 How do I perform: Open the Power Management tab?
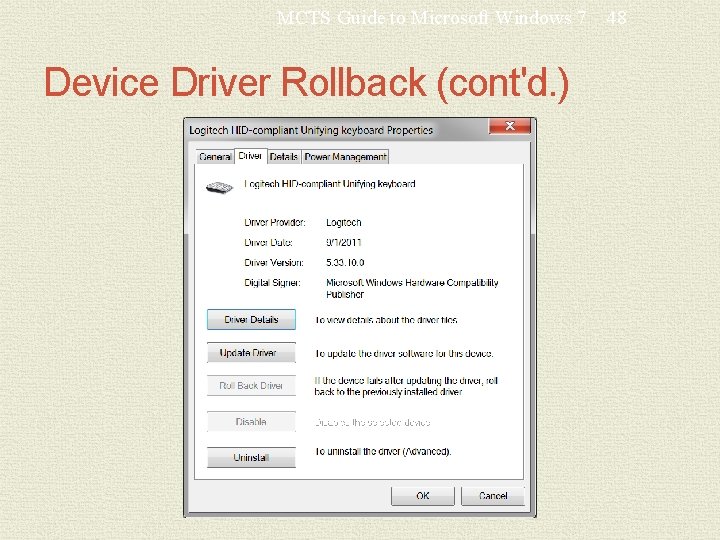345,157
